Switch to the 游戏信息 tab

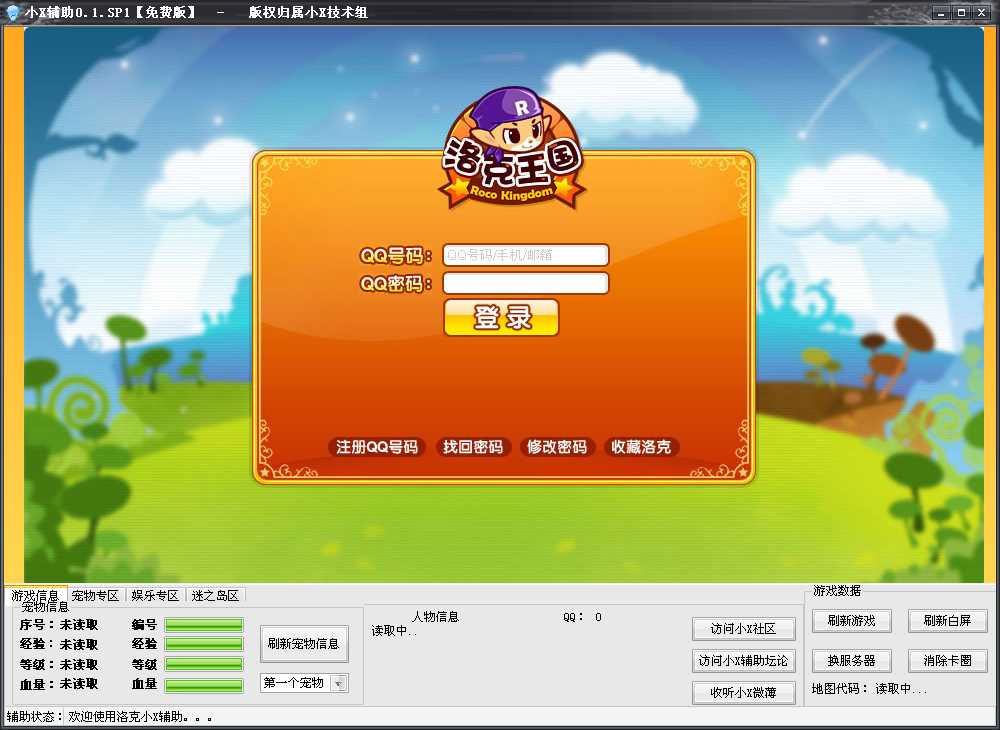coord(35,595)
